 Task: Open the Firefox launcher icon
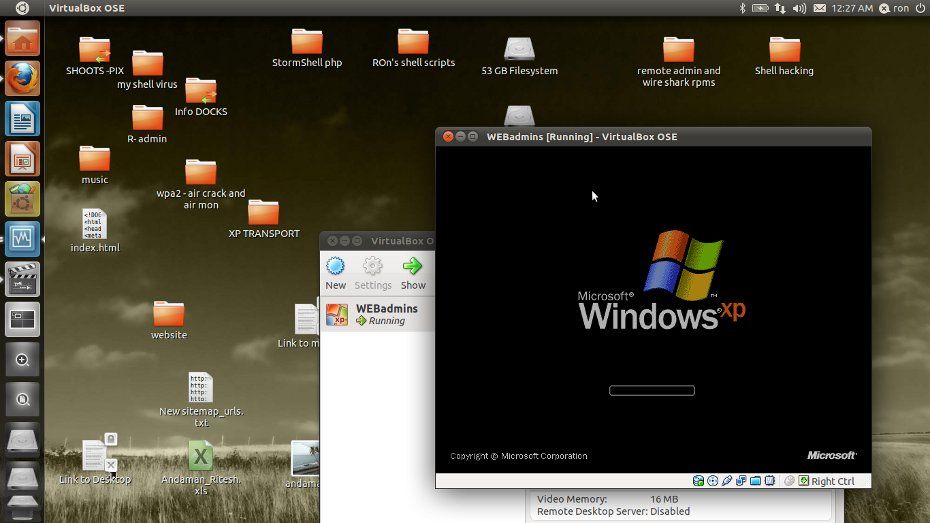pos(23,78)
